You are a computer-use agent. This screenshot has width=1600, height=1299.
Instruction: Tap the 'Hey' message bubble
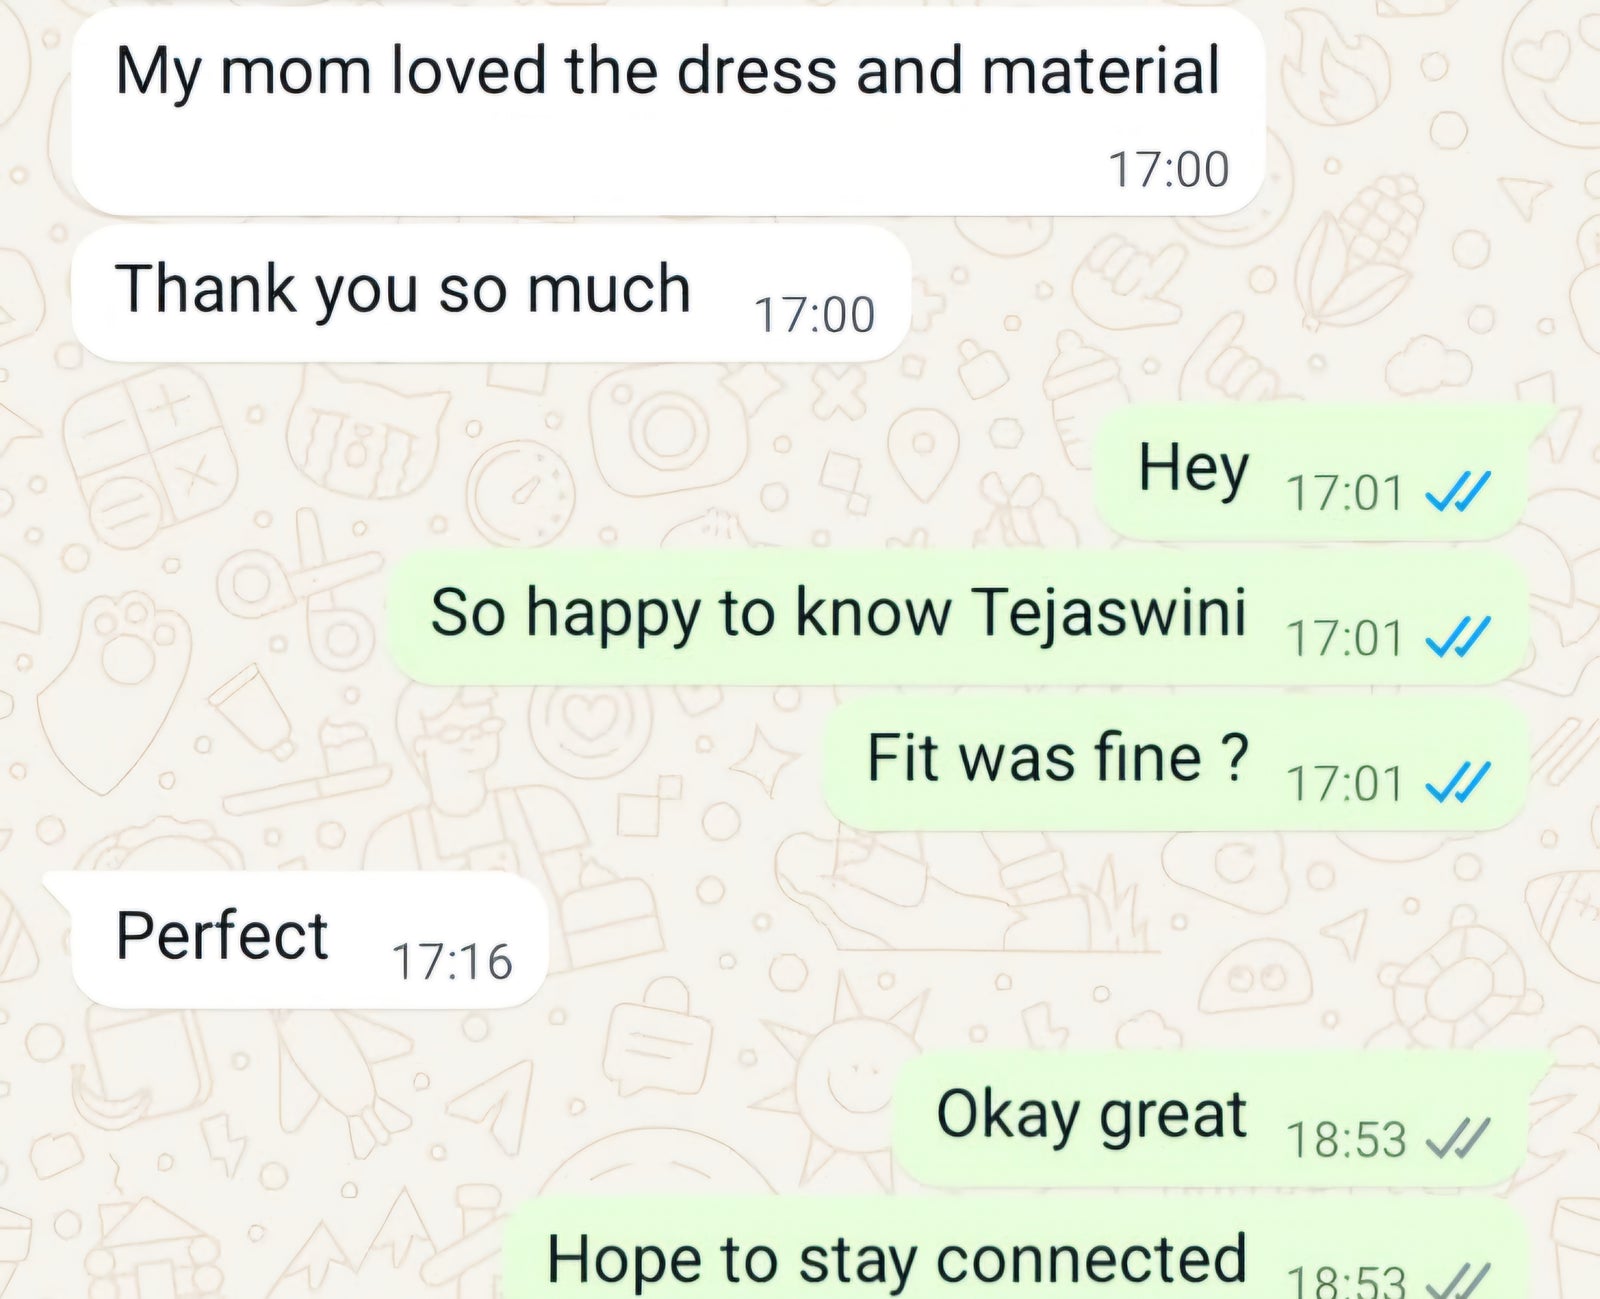(1312, 472)
